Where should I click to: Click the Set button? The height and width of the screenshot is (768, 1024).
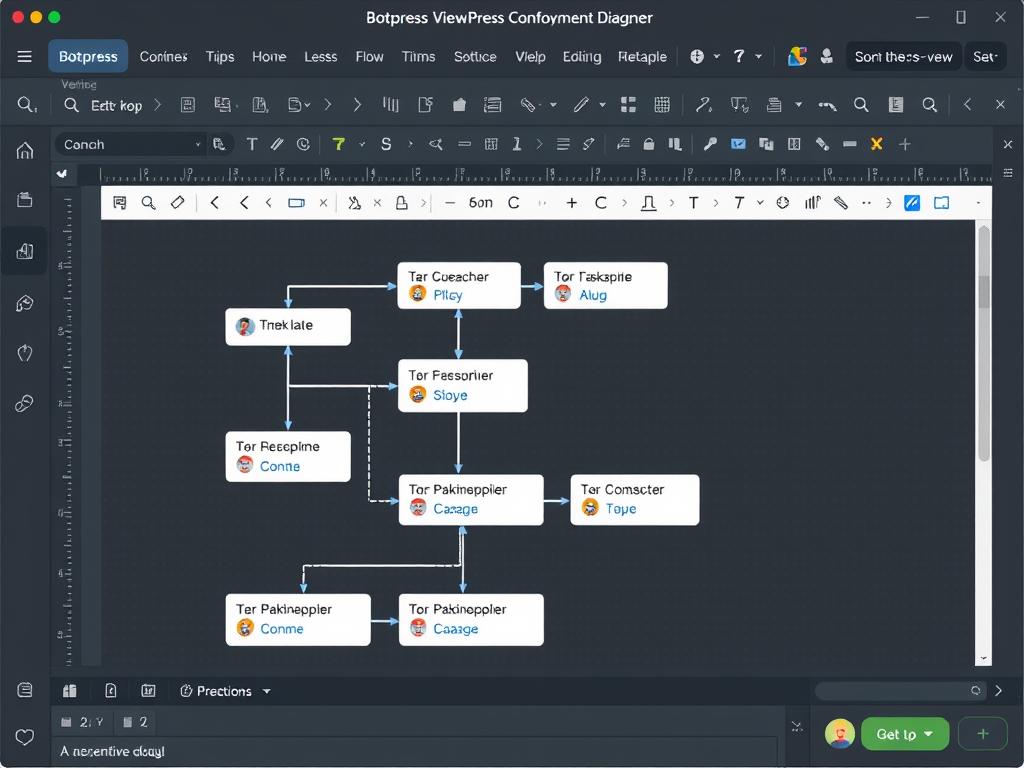click(985, 57)
